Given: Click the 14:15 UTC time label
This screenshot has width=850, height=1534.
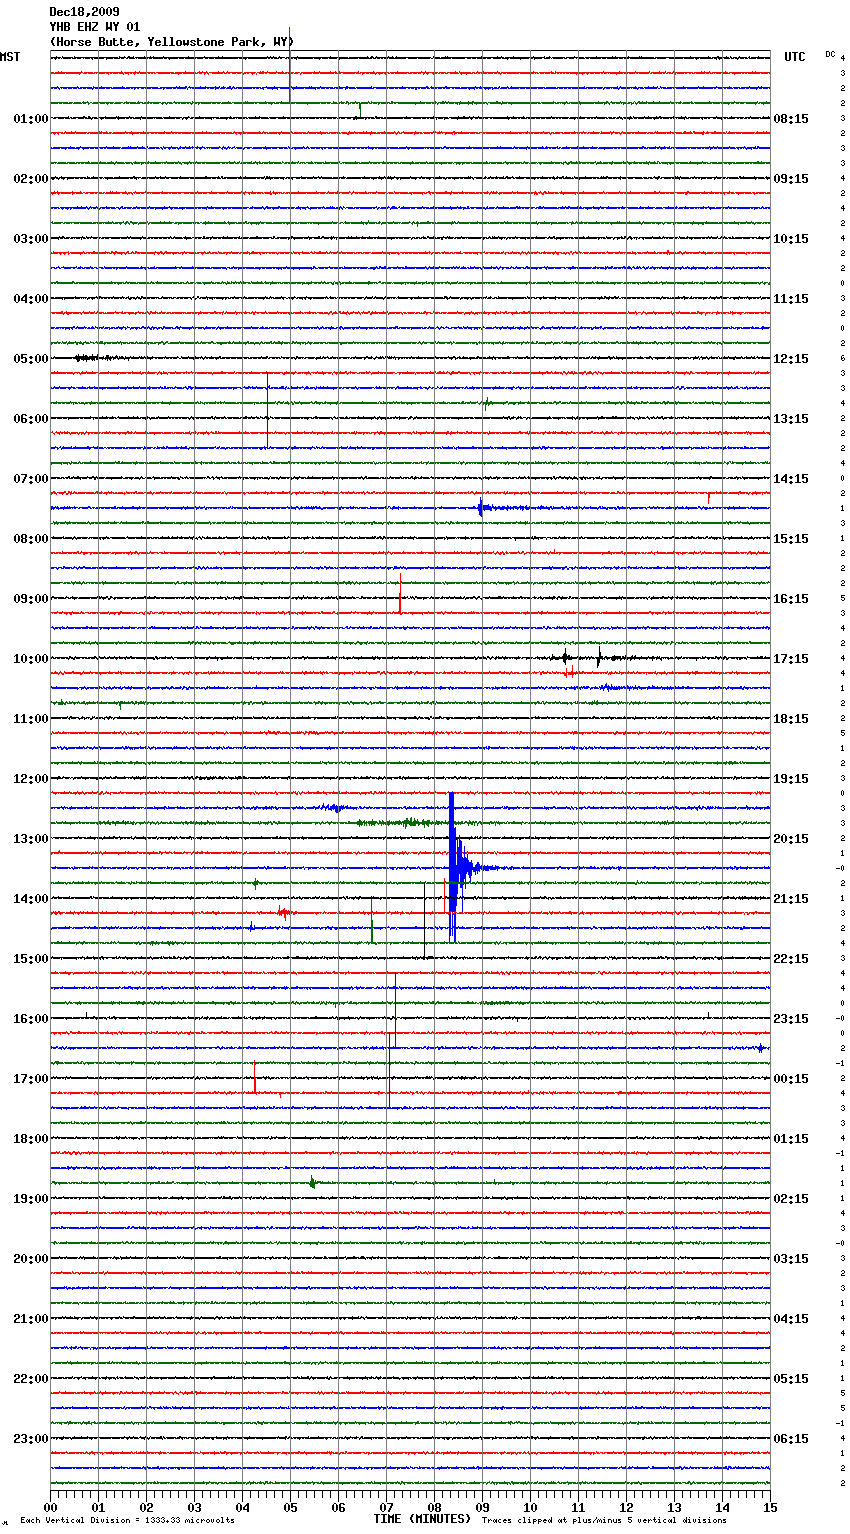Looking at the screenshot, I should [791, 479].
